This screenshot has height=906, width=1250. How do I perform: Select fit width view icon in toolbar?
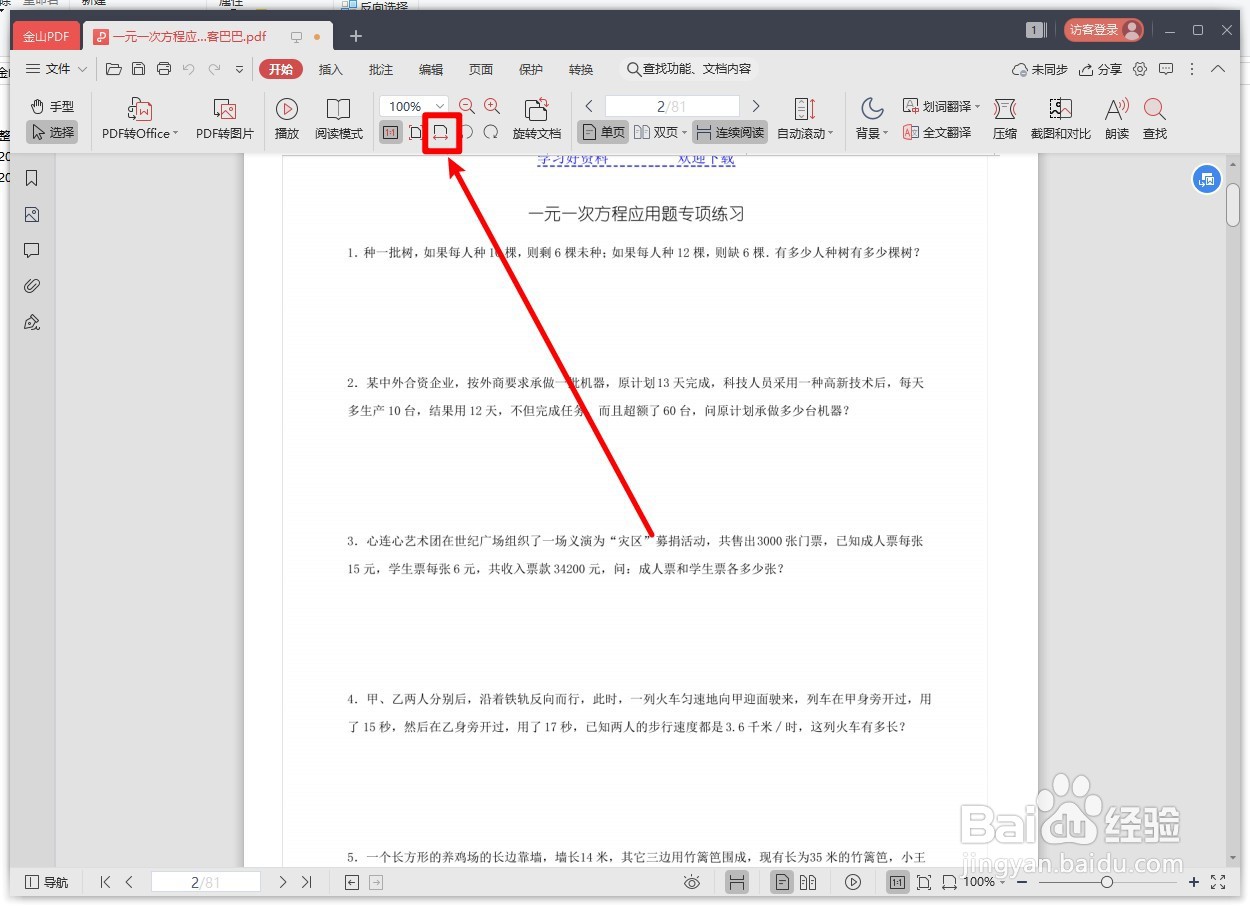point(441,132)
